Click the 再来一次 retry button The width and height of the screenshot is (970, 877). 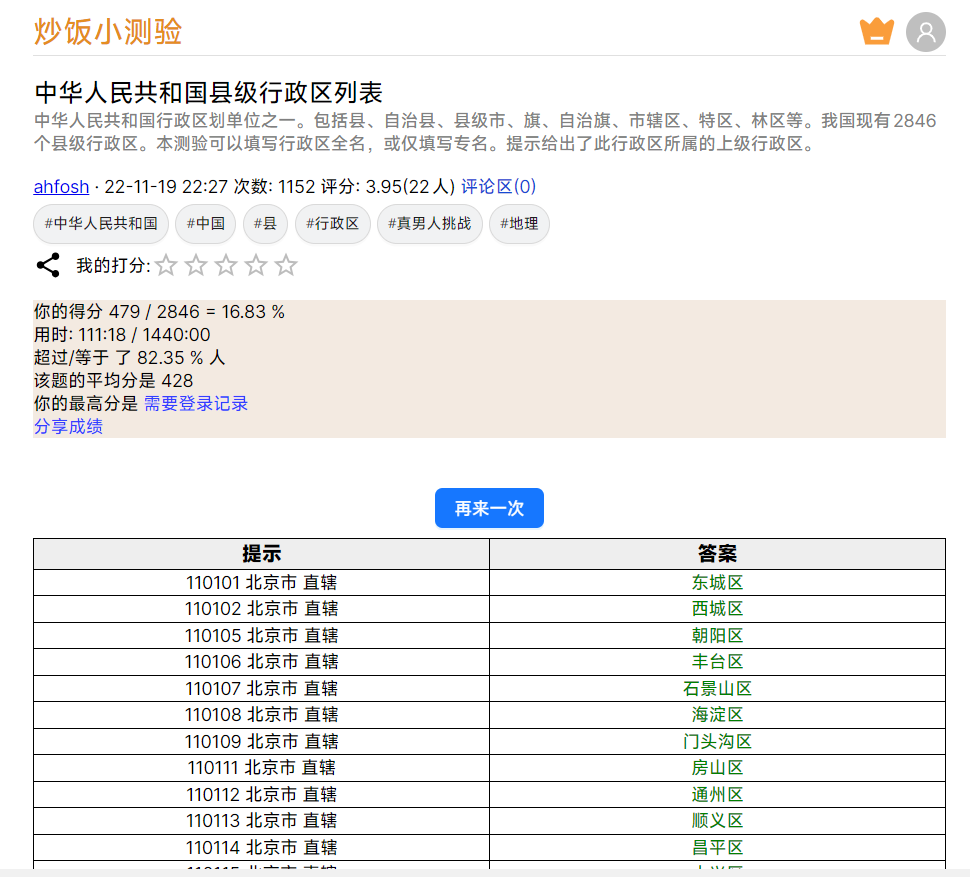tap(489, 508)
